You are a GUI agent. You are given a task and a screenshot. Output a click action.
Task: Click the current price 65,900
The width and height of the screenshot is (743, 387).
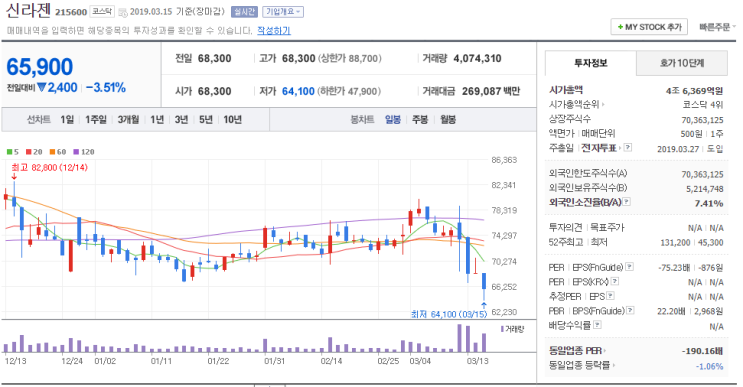tap(40, 67)
